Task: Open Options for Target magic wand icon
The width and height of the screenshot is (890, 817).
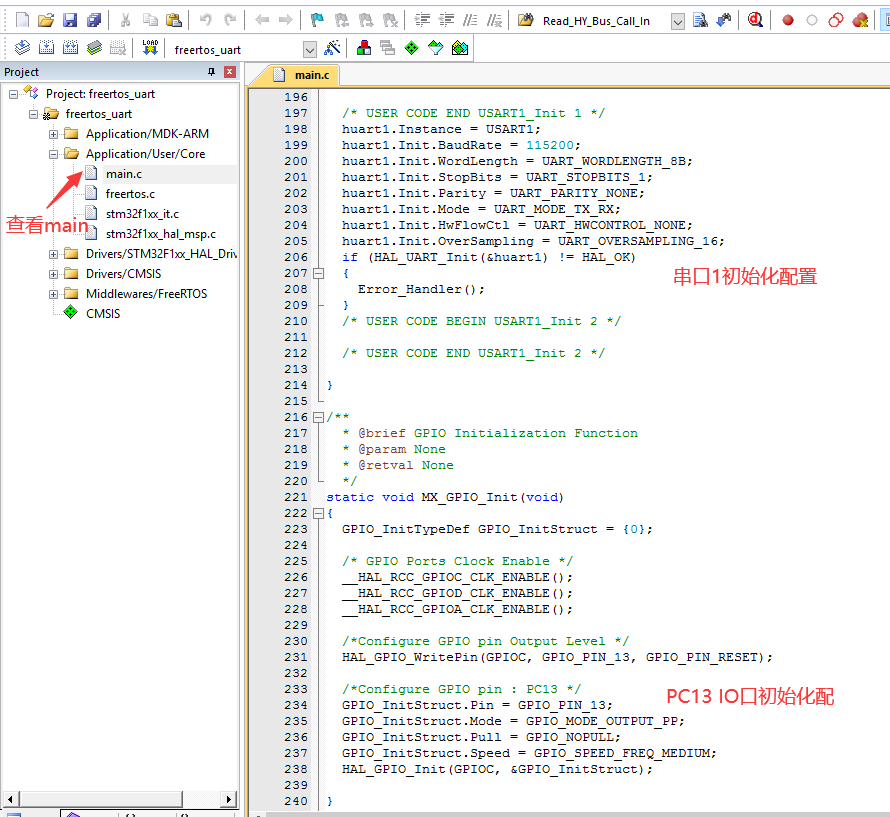Action: 332,48
